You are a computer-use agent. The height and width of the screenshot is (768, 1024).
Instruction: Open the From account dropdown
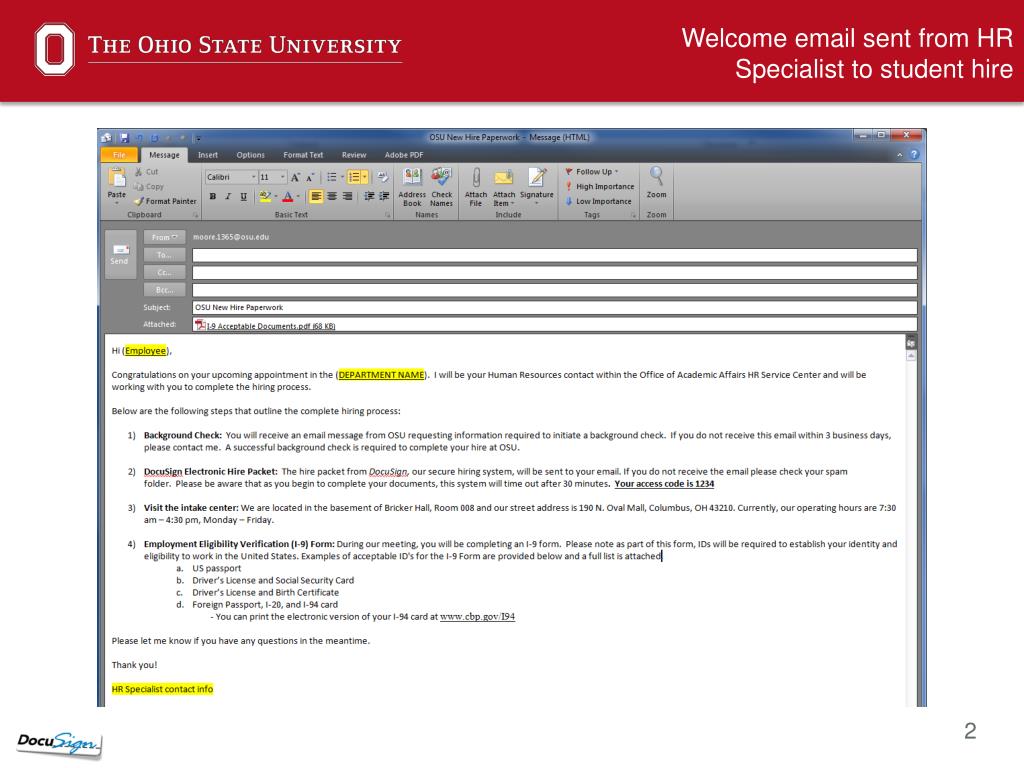click(x=165, y=237)
